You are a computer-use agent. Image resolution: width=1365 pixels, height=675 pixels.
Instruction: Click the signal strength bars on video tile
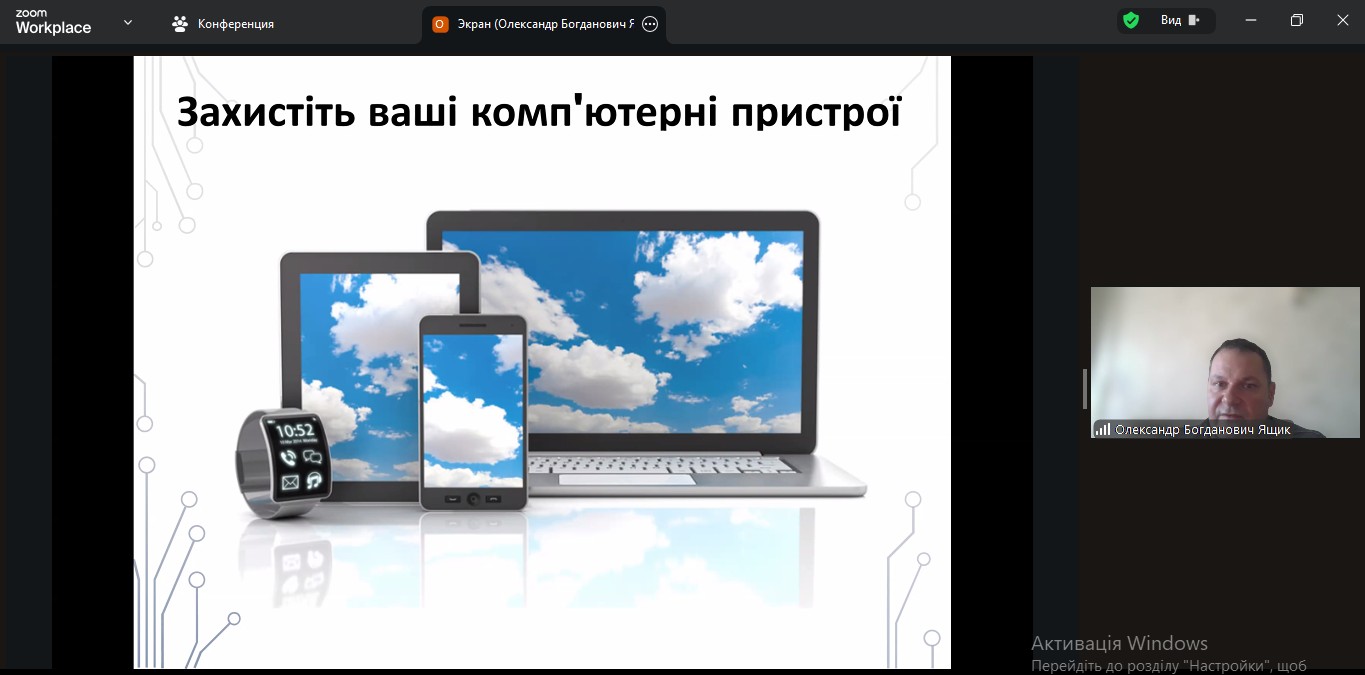(x=1102, y=429)
